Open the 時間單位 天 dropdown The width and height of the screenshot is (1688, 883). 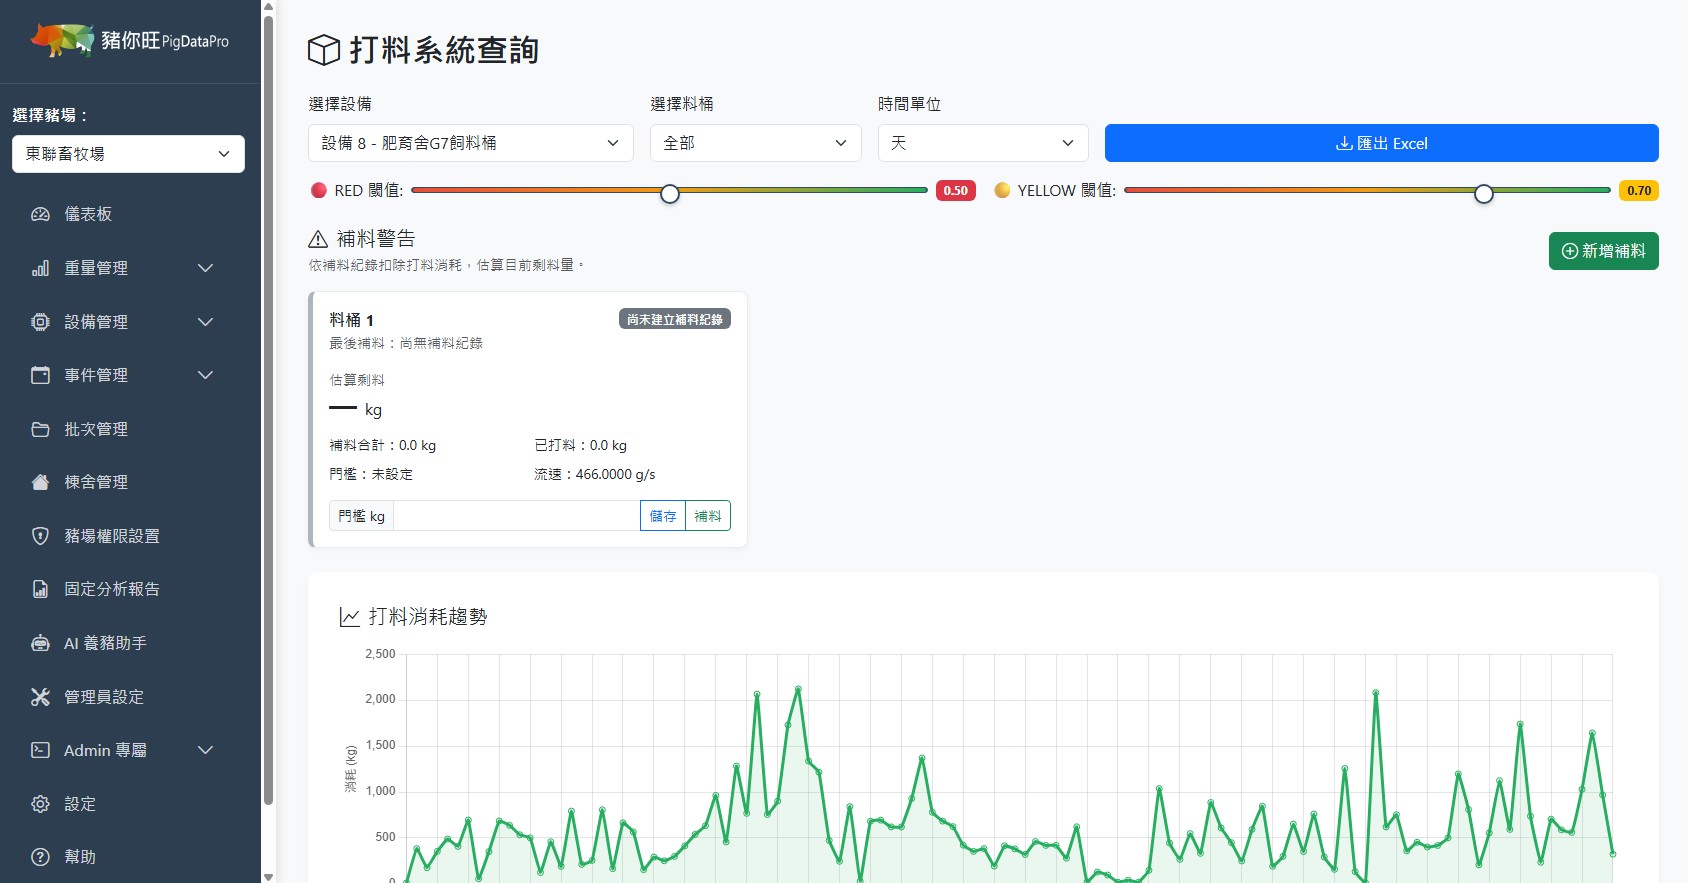983,143
